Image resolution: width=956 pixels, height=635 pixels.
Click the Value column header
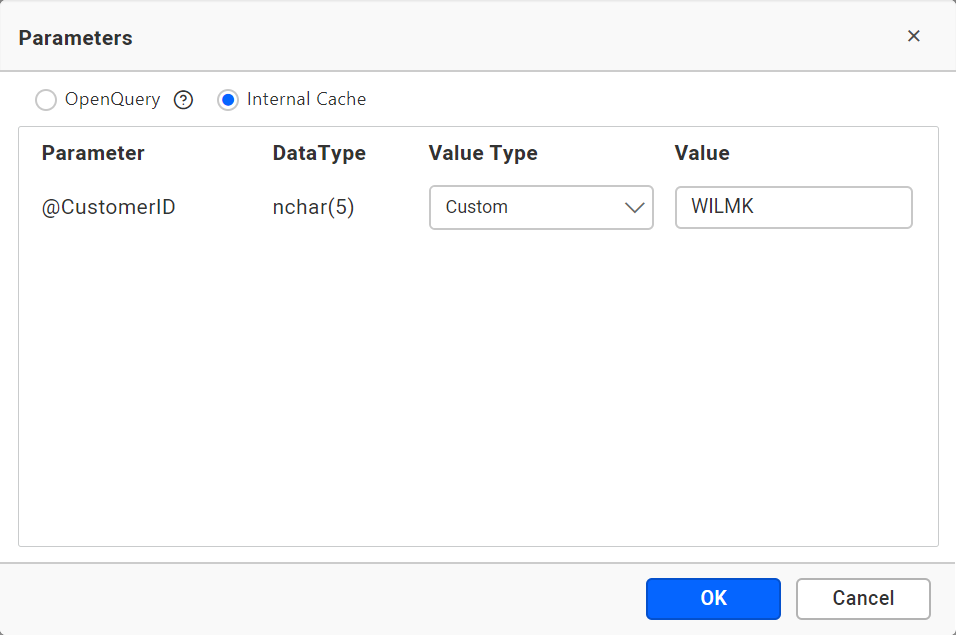(x=701, y=153)
